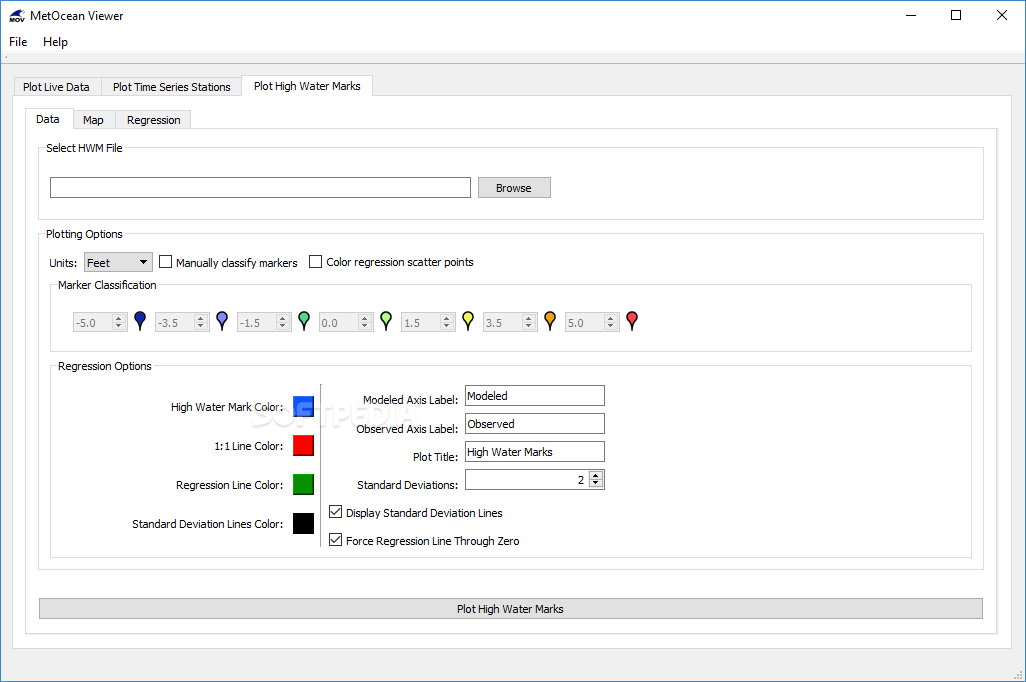1026x682 pixels.
Task: Open the Help menu
Action: tap(56, 42)
